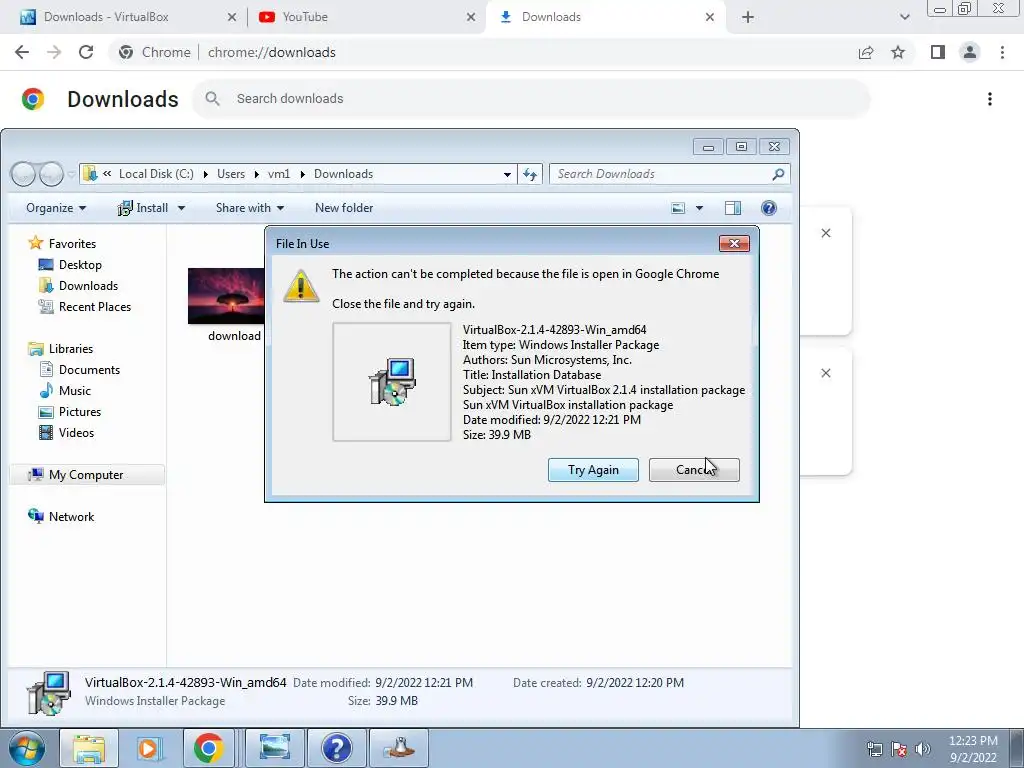The width and height of the screenshot is (1024, 768).
Task: Open the Share with menu
Action: (x=249, y=208)
